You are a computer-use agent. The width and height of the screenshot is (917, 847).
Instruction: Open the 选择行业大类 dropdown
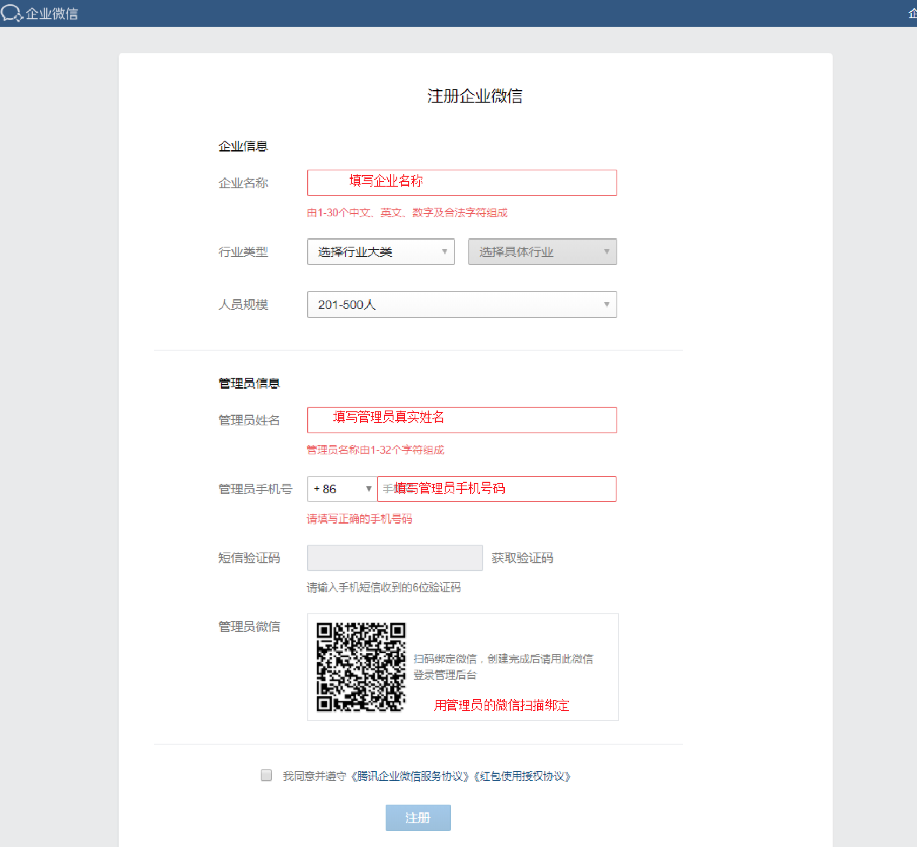click(x=380, y=252)
